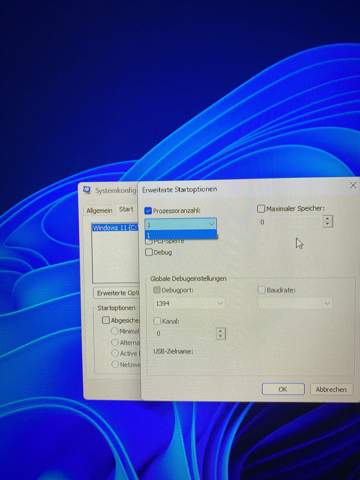Open Erweiterte Optionen button
The width and height of the screenshot is (360, 480).
coord(117,293)
